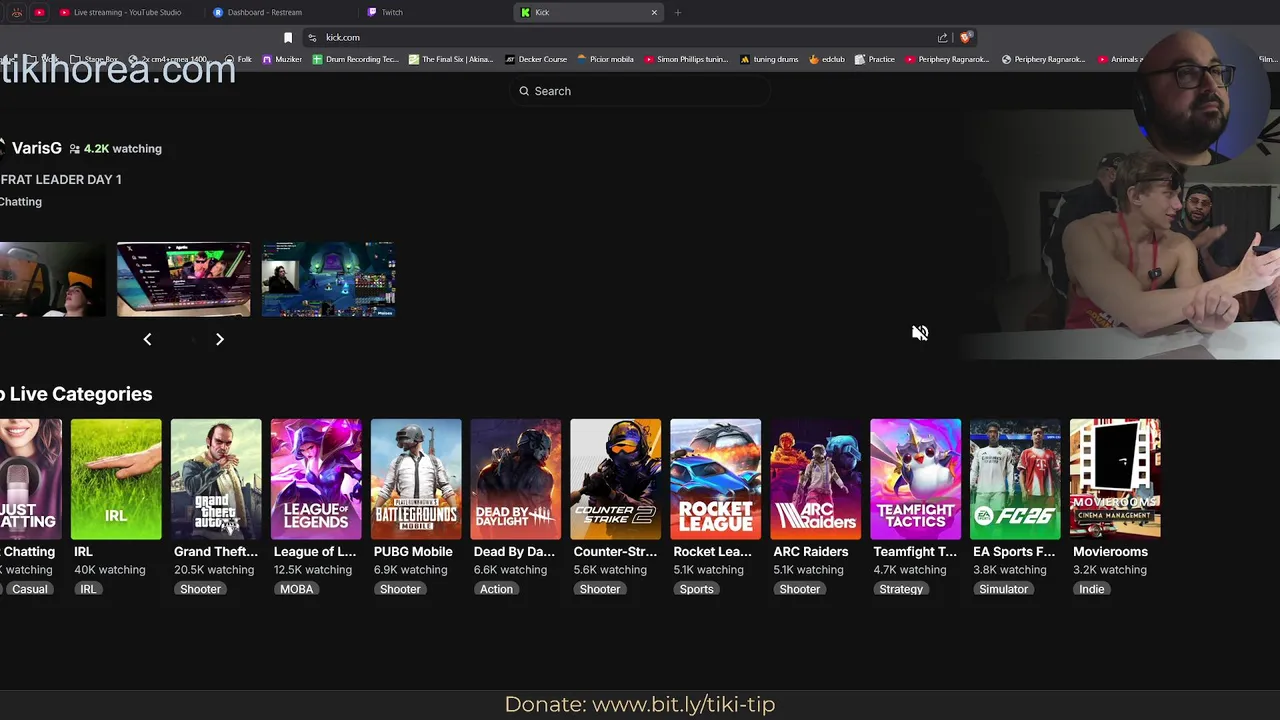Open VarisG channel name
Screen dimensions: 1280x720
37,148
